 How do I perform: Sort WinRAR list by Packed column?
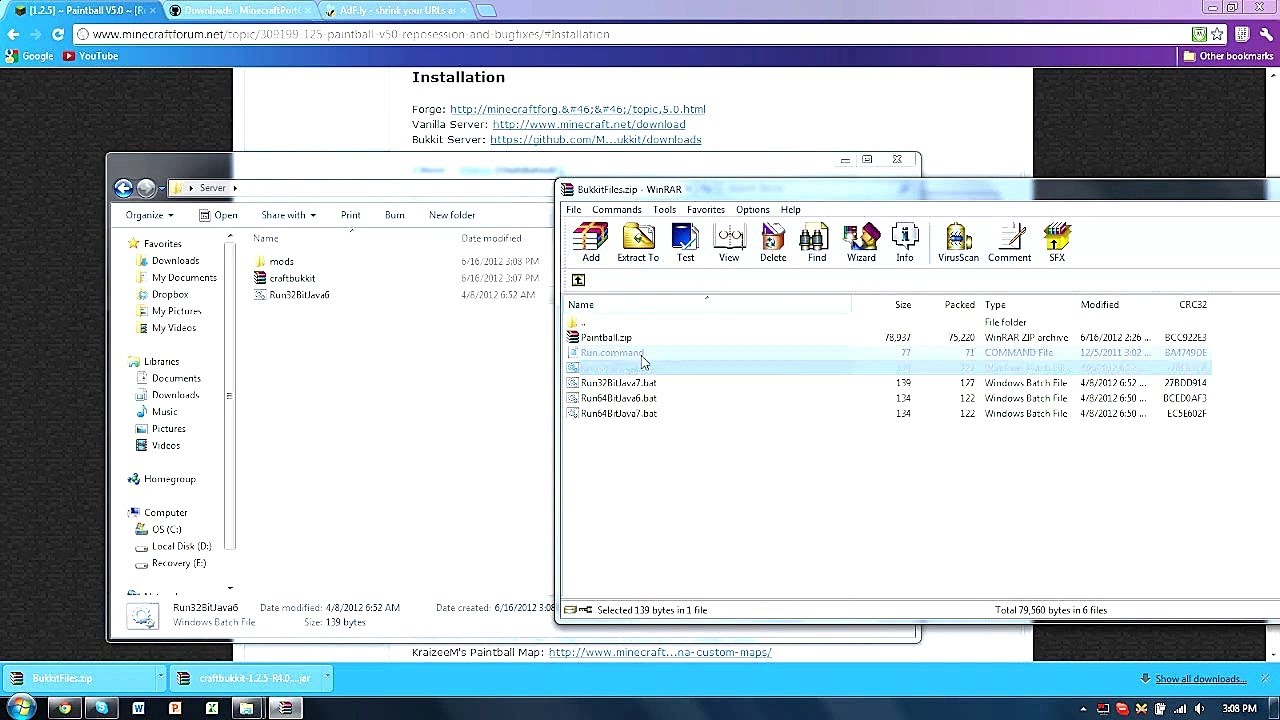tap(959, 305)
